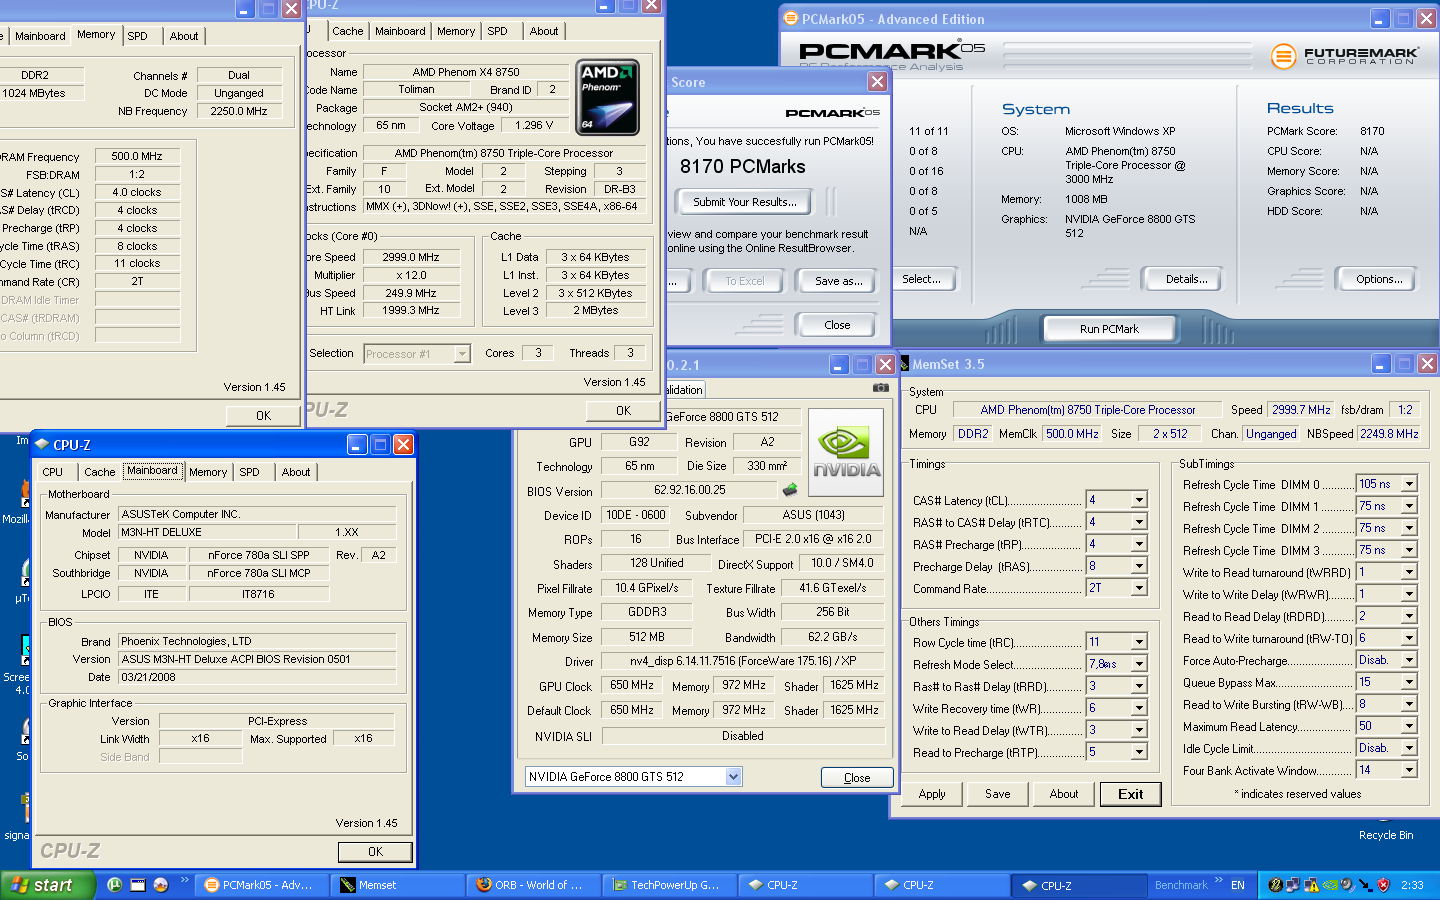Viewport: 1440px width, 900px height.
Task: Click MemClk 500.0 MHz field in MemSet
Action: point(1072,434)
